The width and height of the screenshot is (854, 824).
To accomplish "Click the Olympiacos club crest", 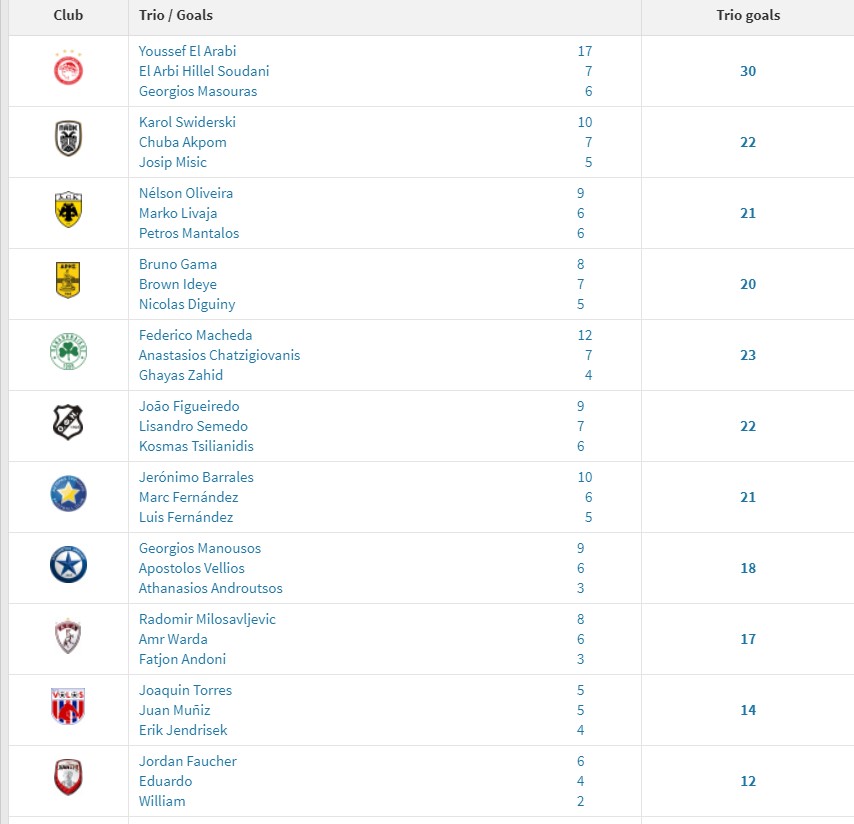I will (68, 69).
